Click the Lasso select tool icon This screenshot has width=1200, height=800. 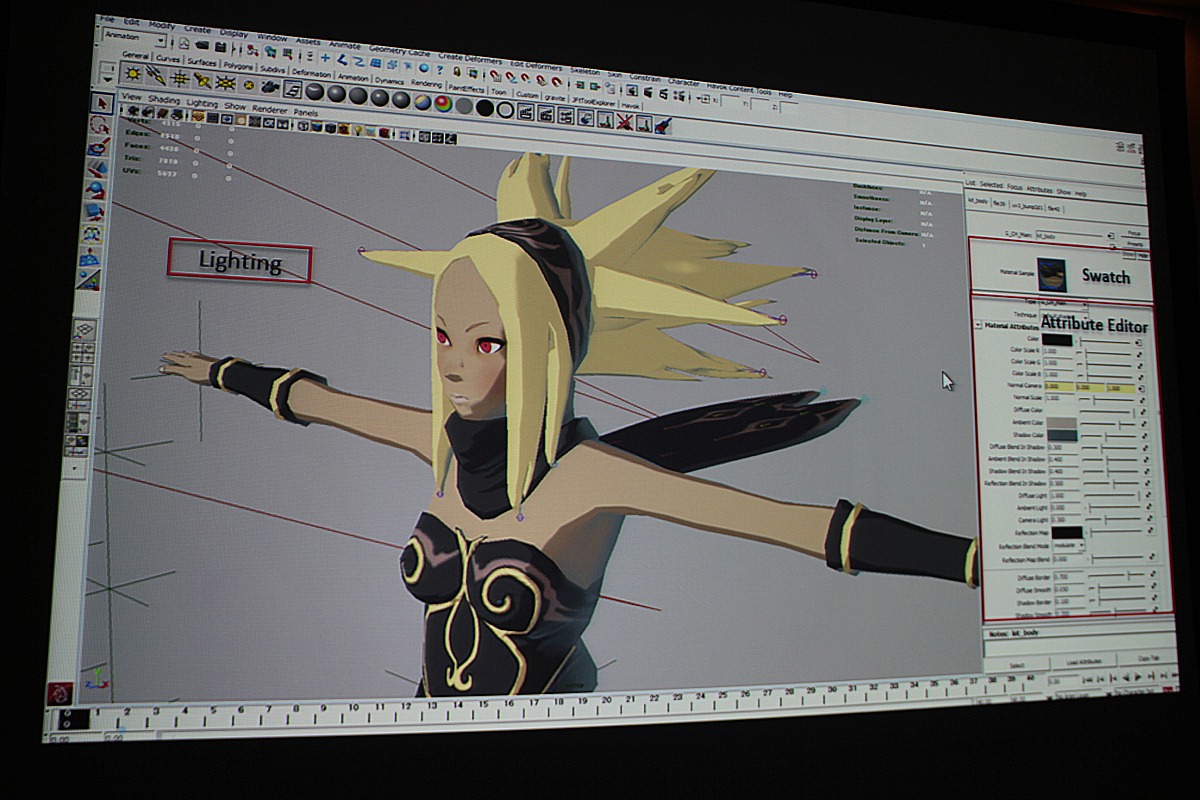pos(100,125)
